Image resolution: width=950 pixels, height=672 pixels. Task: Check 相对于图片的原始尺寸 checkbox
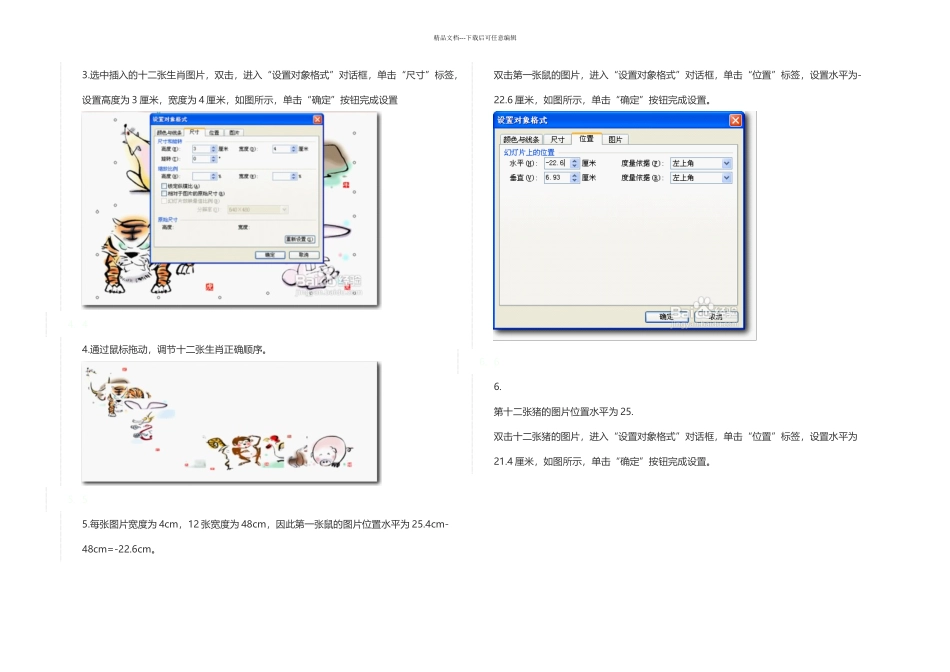(164, 193)
